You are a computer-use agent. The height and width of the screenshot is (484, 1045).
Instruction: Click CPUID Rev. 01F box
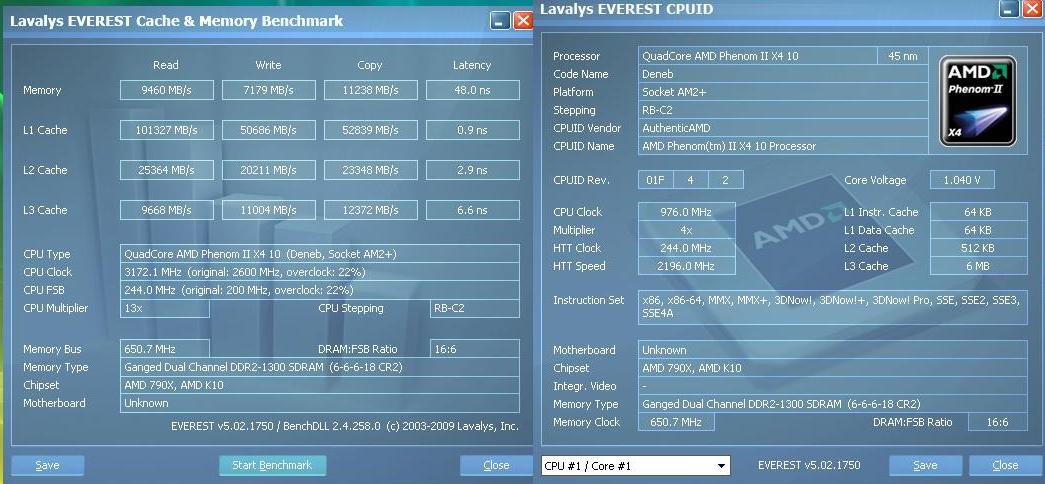pos(656,180)
